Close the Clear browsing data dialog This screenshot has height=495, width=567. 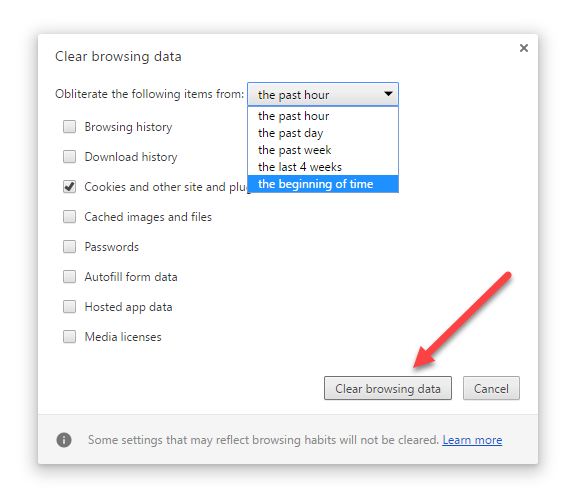[x=524, y=48]
